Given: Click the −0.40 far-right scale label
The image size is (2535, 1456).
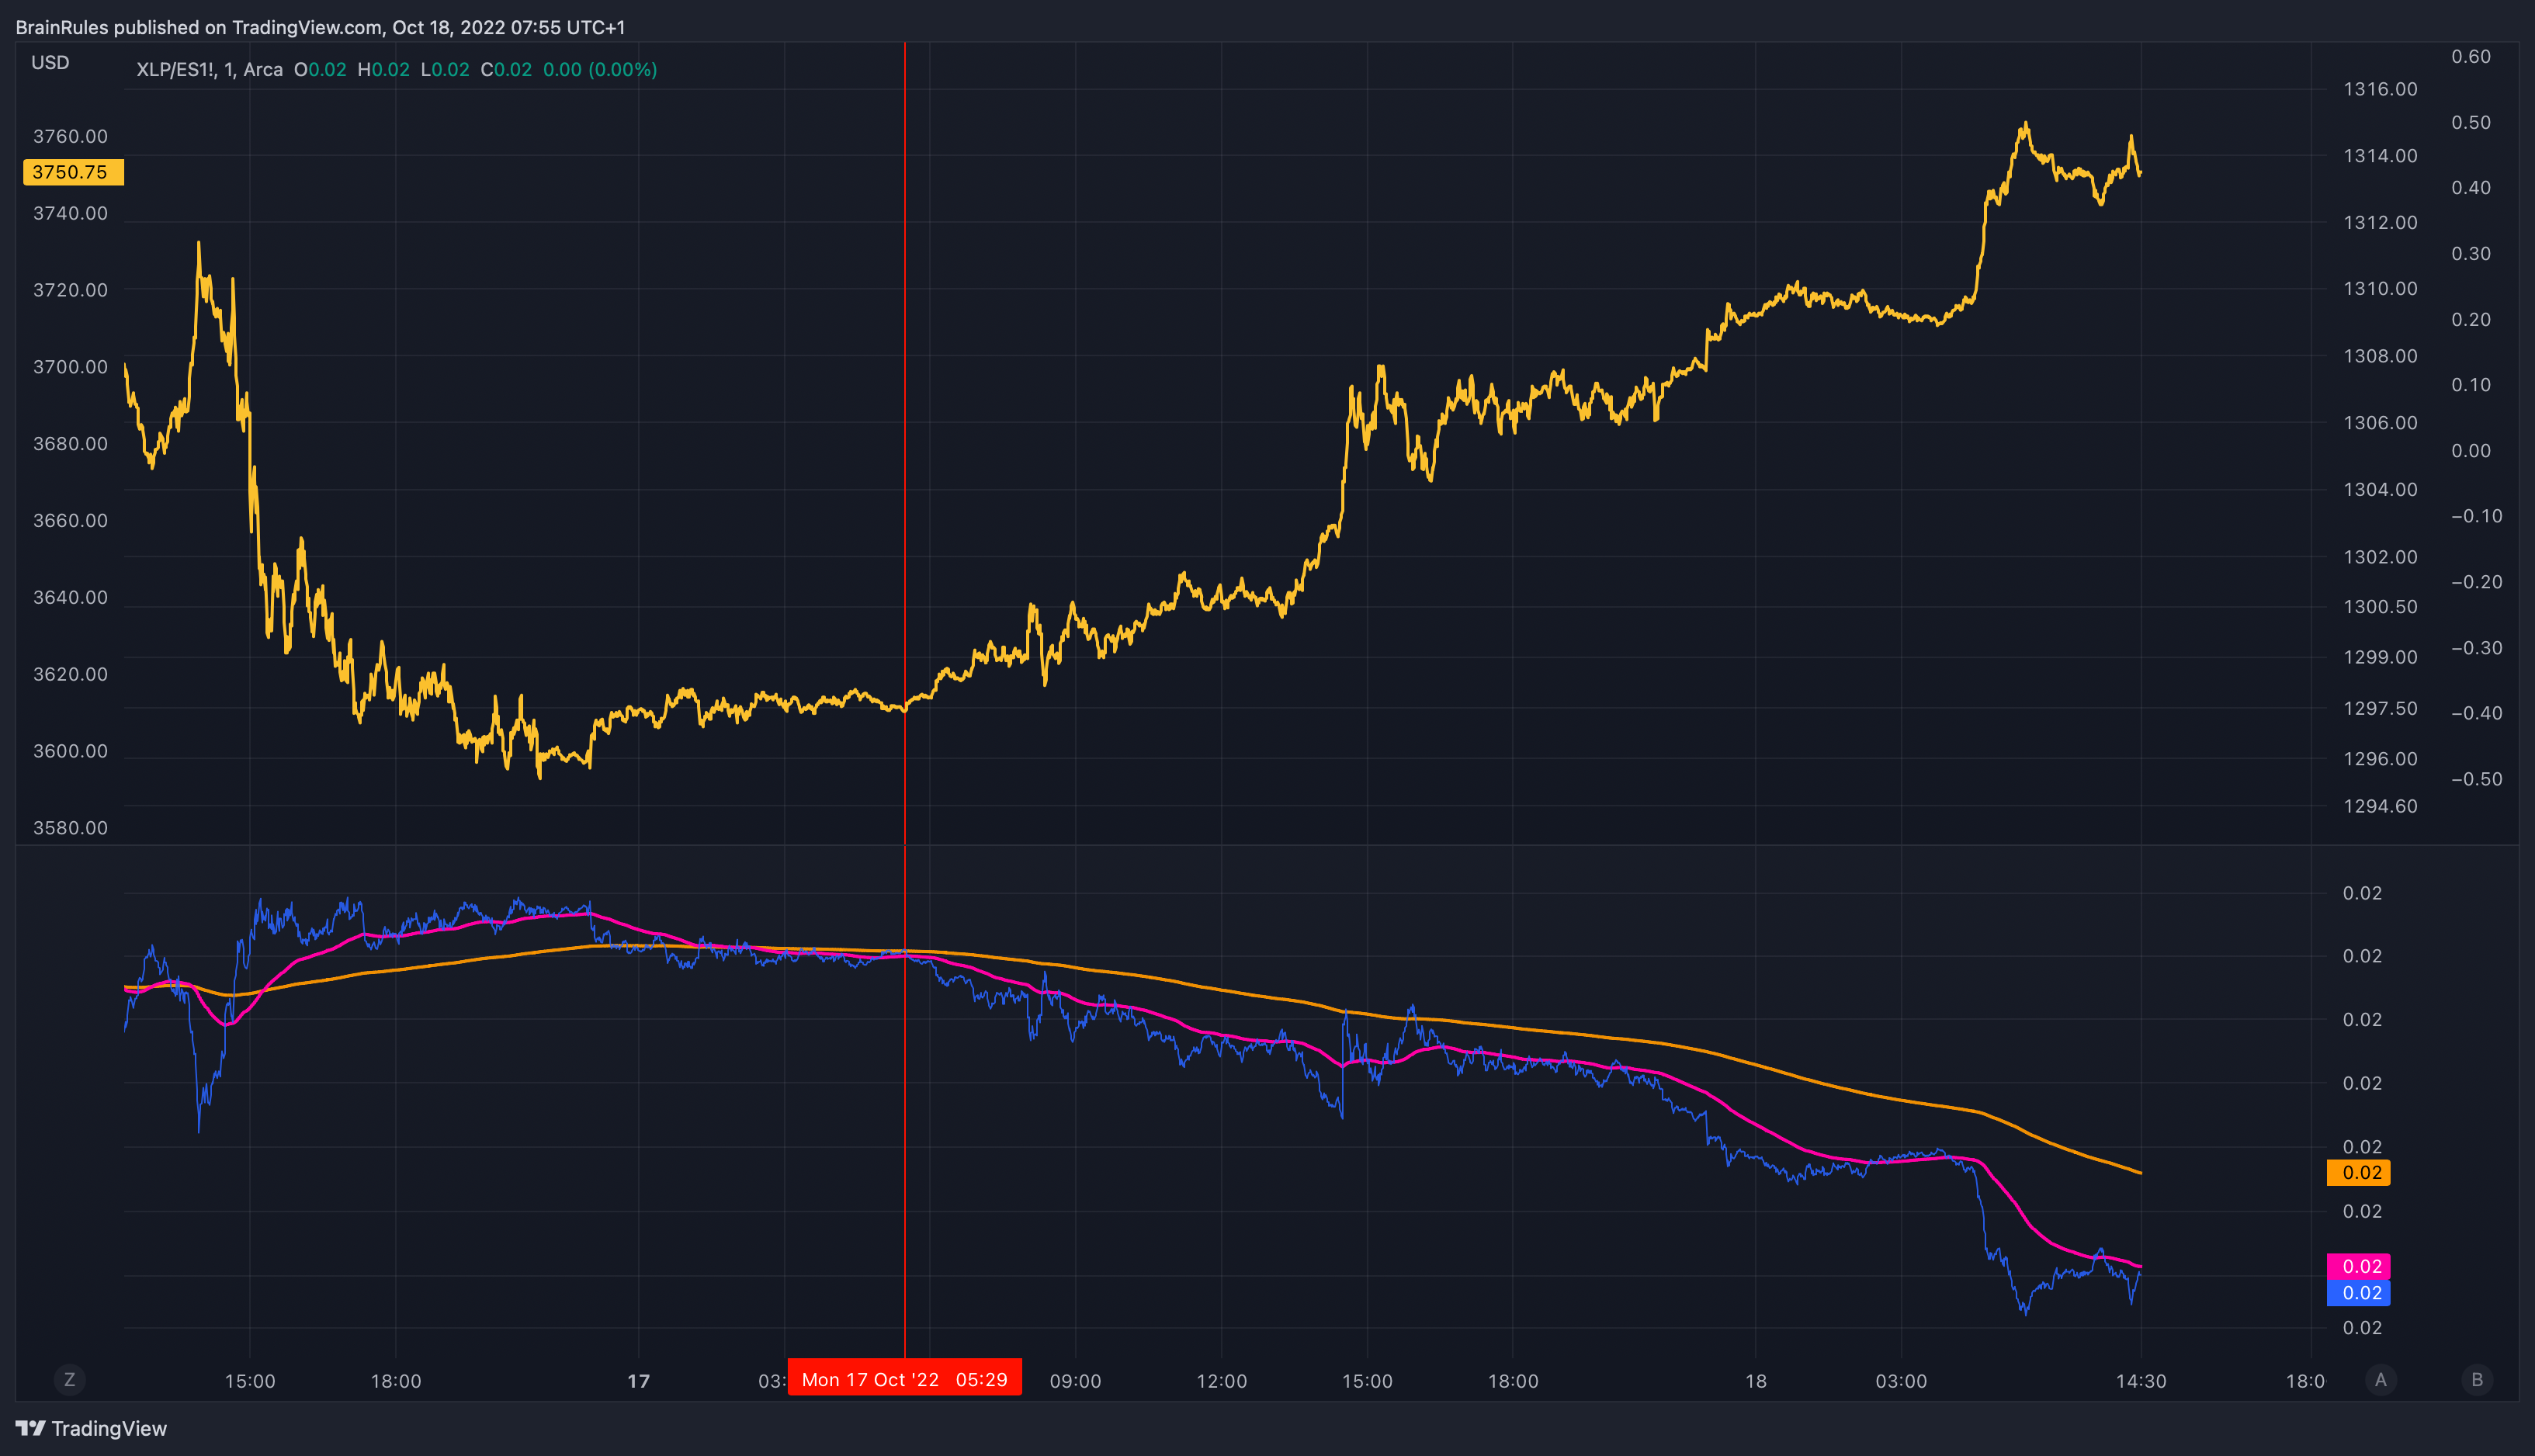Looking at the screenshot, I should (x=2476, y=713).
